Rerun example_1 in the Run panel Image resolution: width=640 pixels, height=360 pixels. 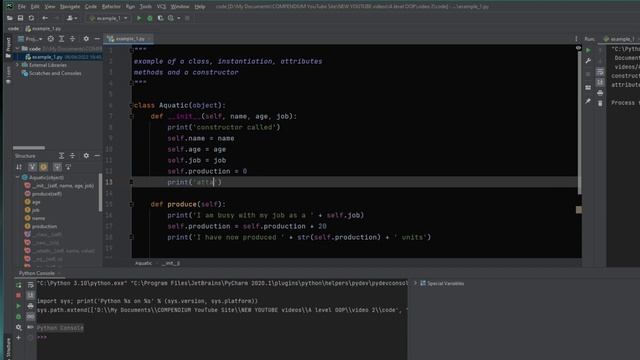(588, 50)
